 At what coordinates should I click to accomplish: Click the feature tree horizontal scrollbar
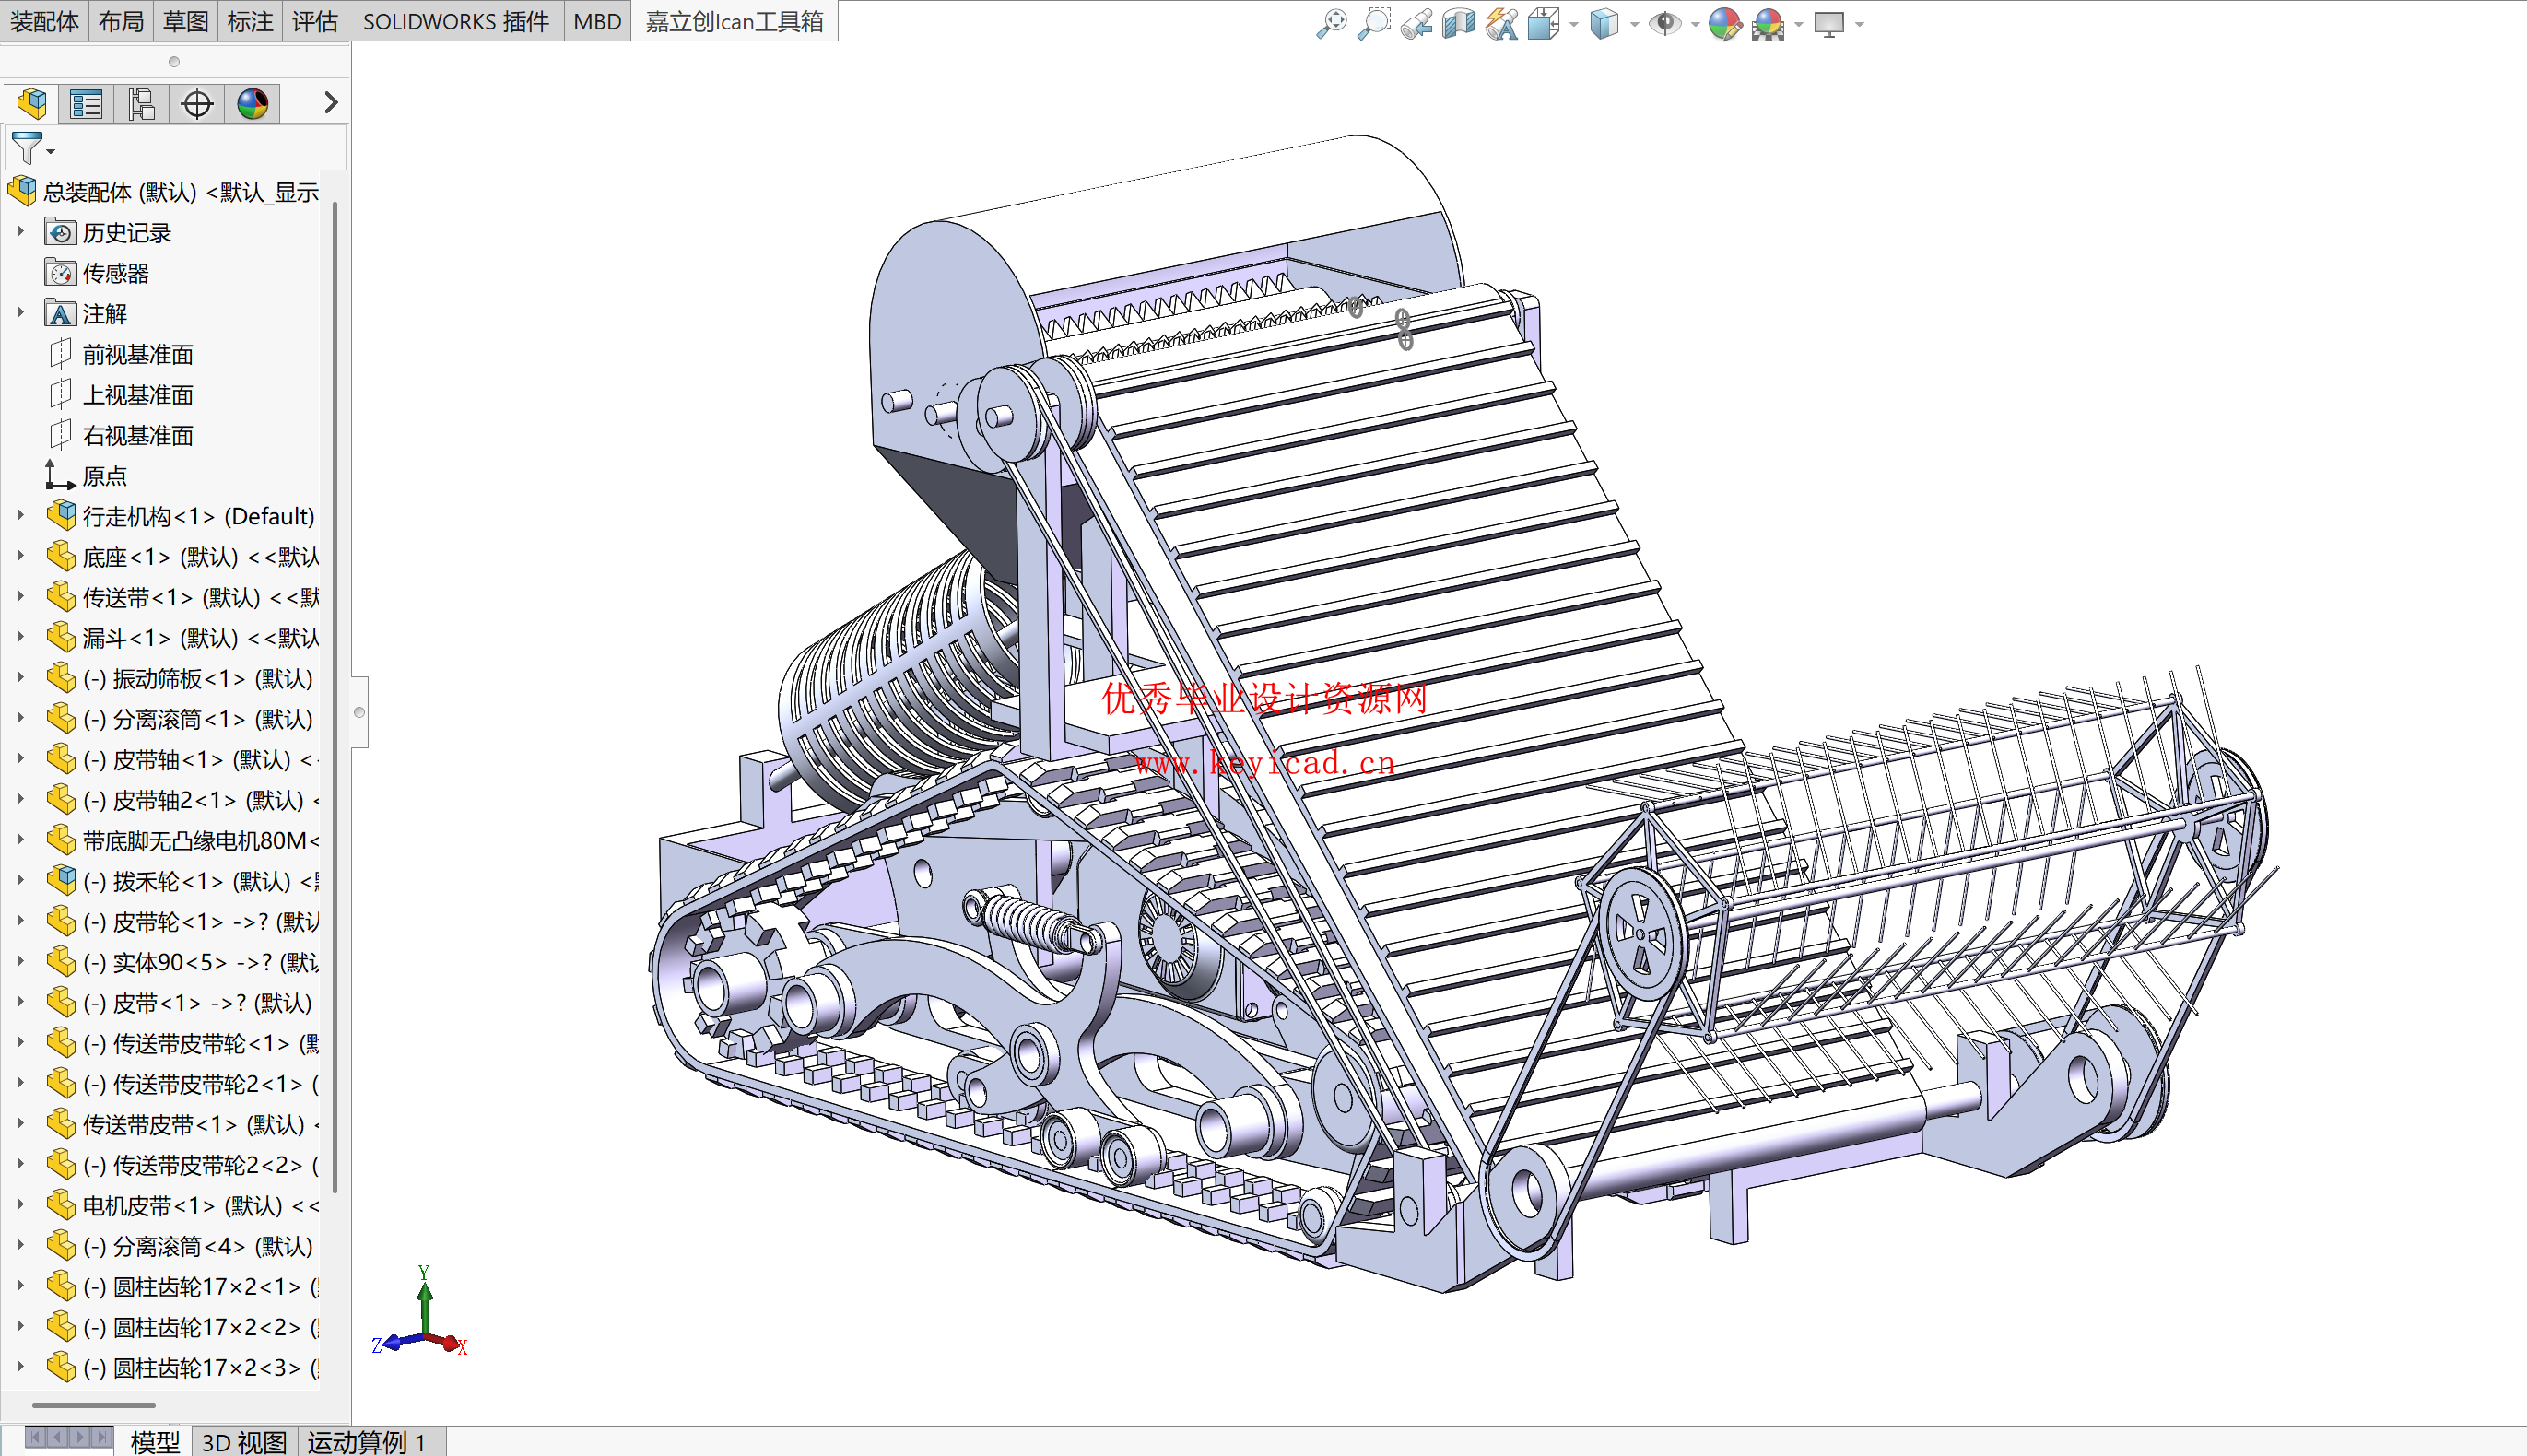[x=93, y=1405]
